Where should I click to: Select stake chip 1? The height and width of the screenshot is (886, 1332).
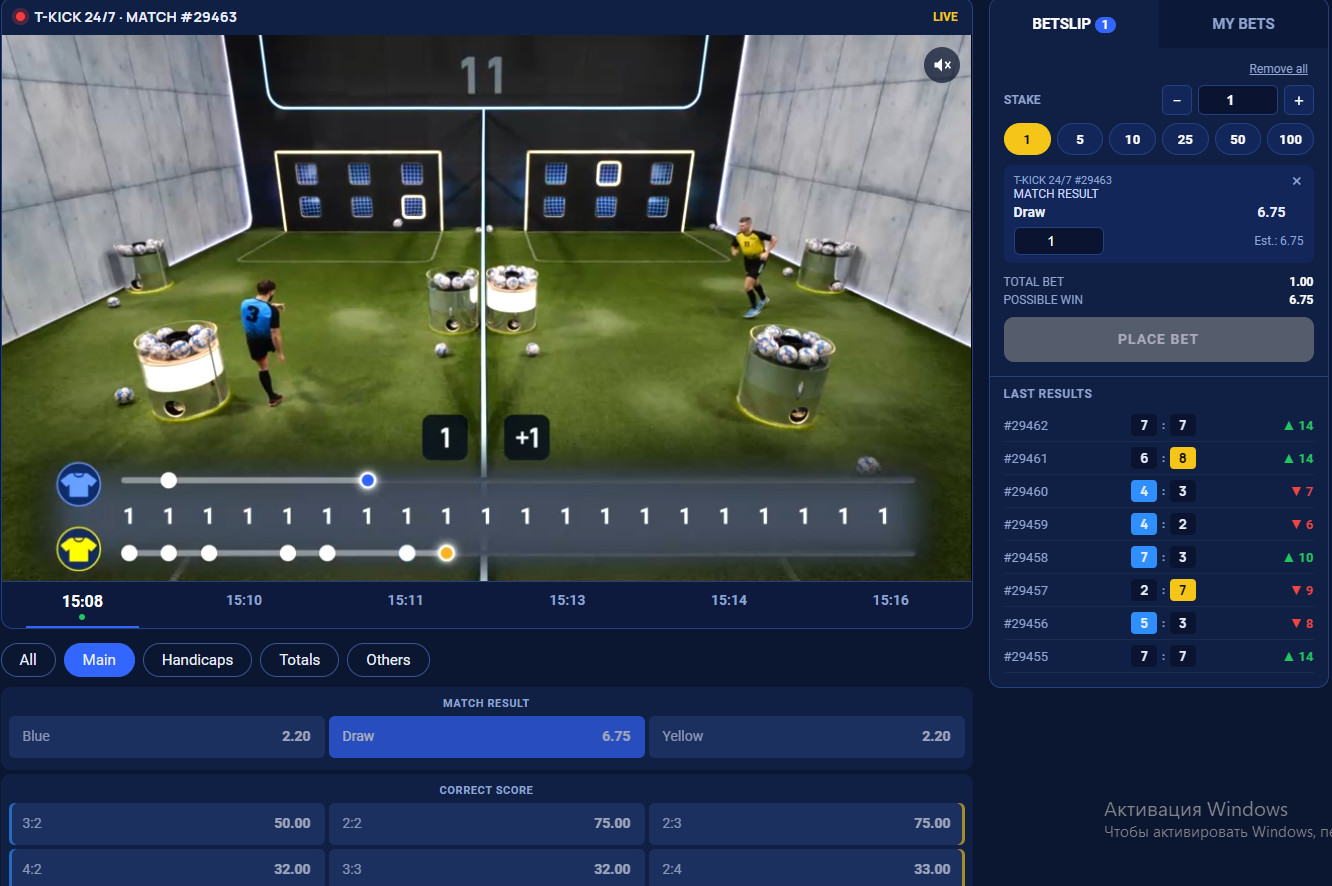click(x=1027, y=139)
